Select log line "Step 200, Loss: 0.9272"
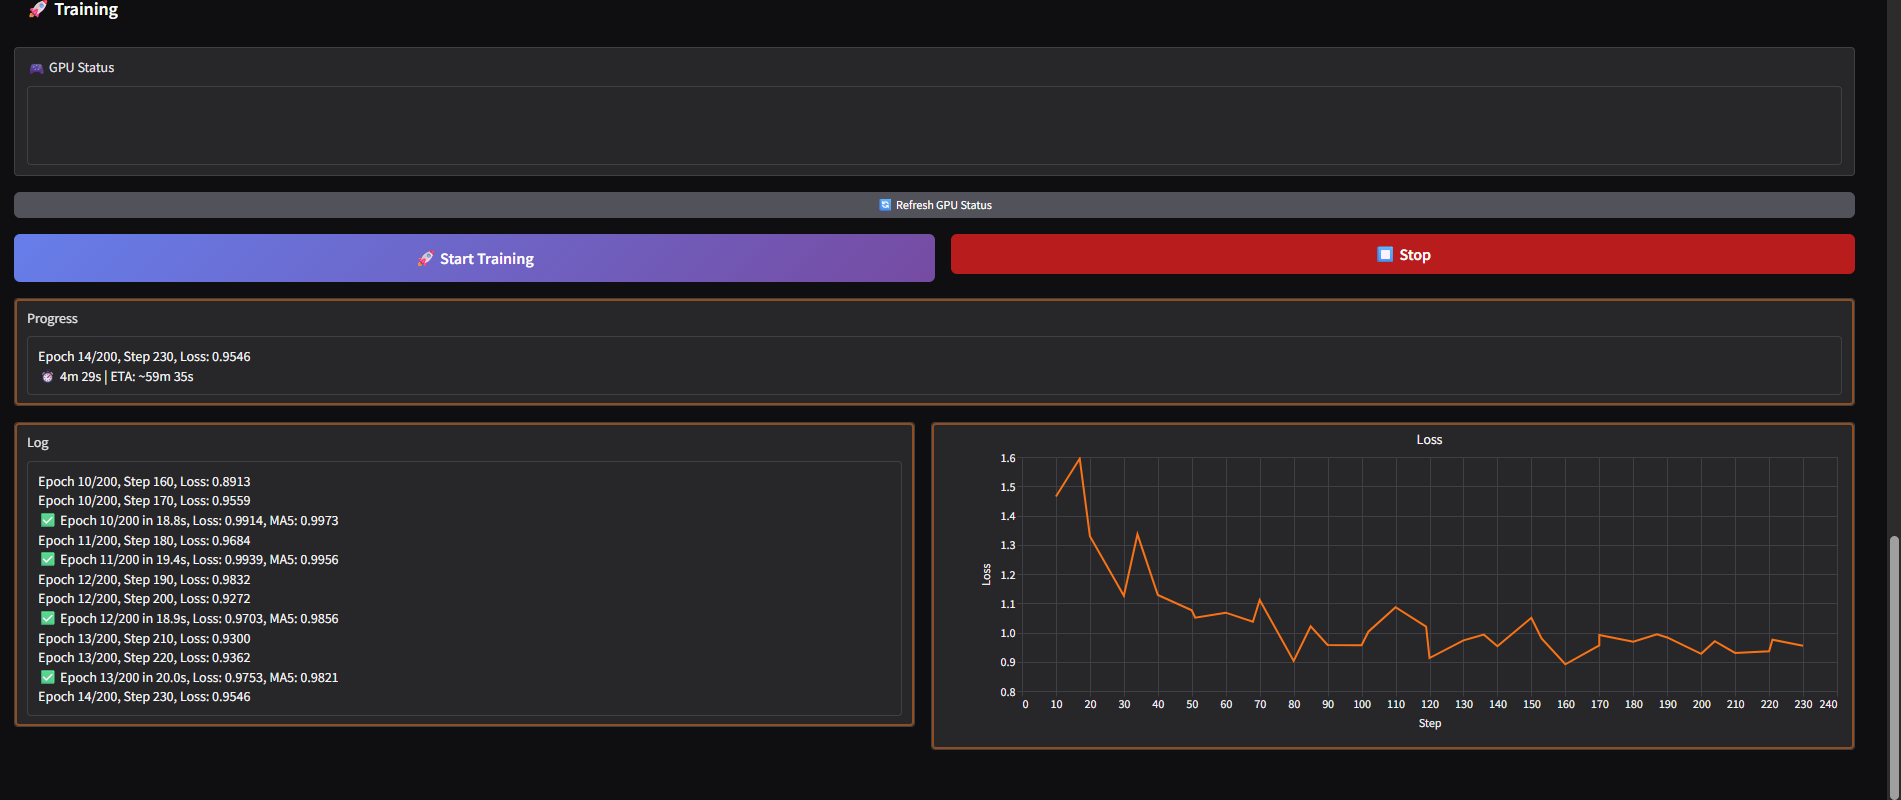This screenshot has width=1901, height=800. click(x=144, y=599)
